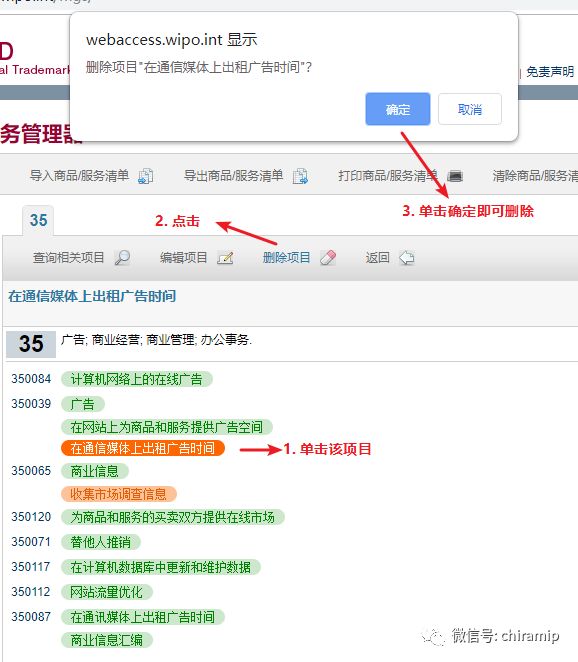Click 删除项目 label
The height and width of the screenshot is (662, 578).
(287, 258)
